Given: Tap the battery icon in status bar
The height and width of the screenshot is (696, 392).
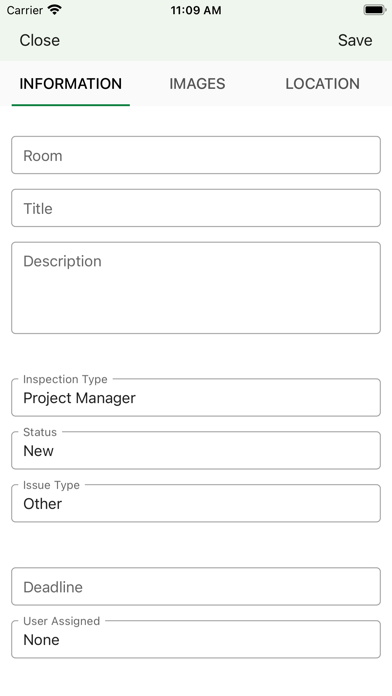Looking at the screenshot, I should pyautogui.click(x=374, y=10).
